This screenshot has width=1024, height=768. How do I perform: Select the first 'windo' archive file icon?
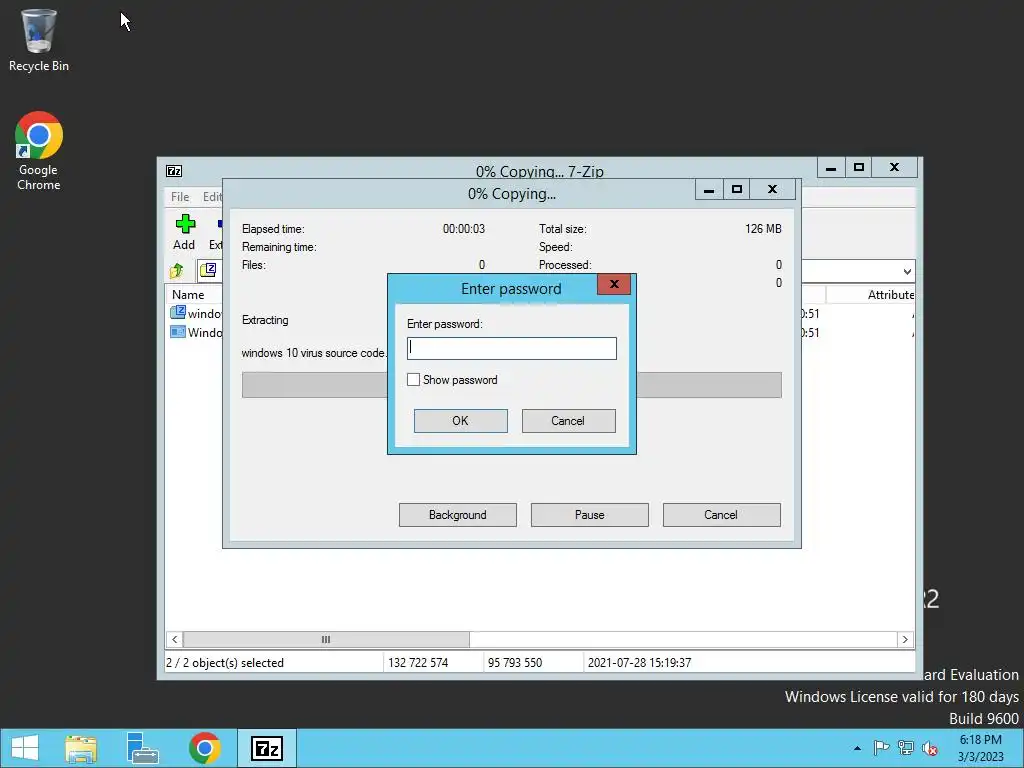point(178,312)
